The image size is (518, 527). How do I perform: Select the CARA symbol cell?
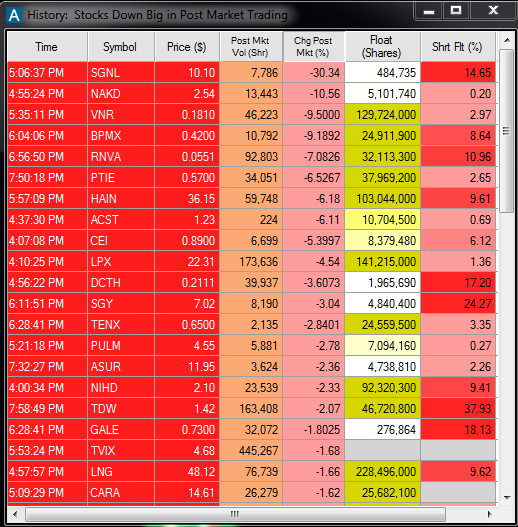[x=121, y=493]
